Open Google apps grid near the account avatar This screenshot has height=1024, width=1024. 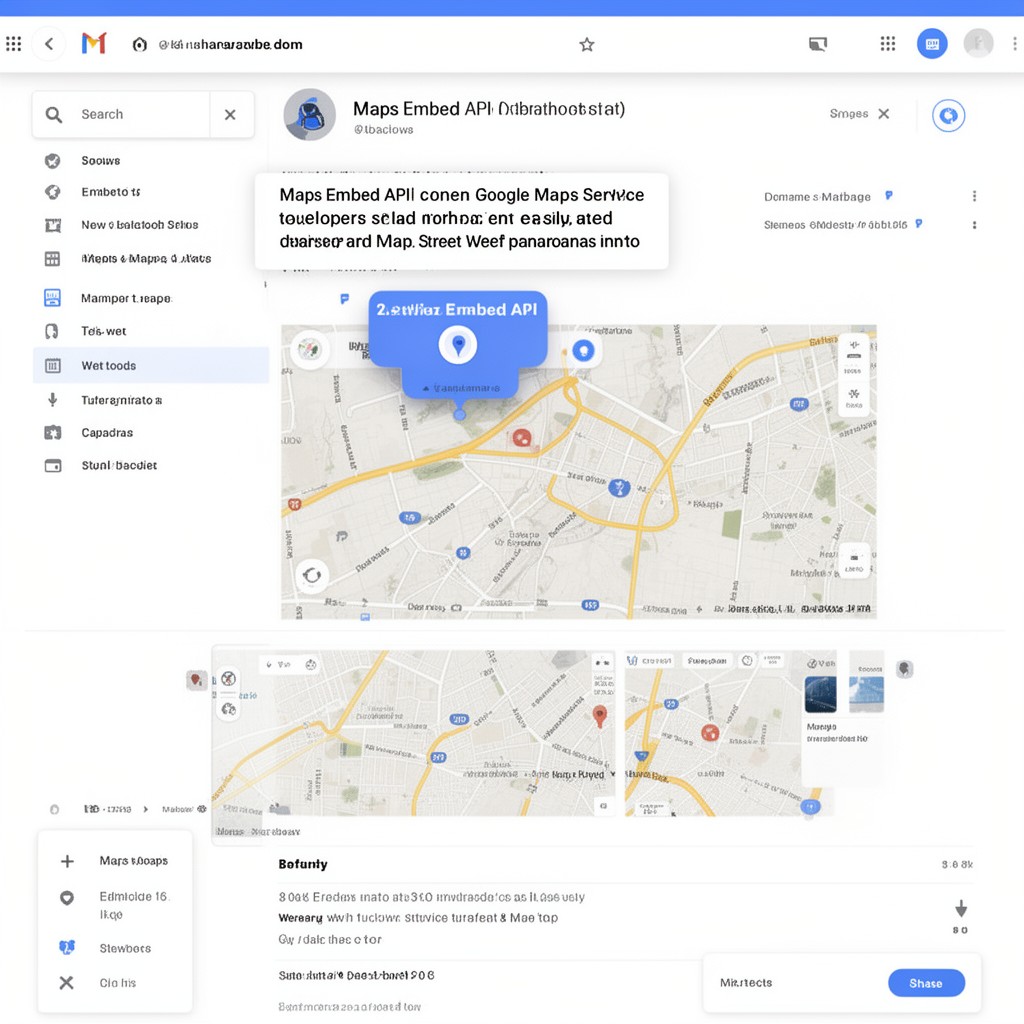pyautogui.click(x=888, y=44)
